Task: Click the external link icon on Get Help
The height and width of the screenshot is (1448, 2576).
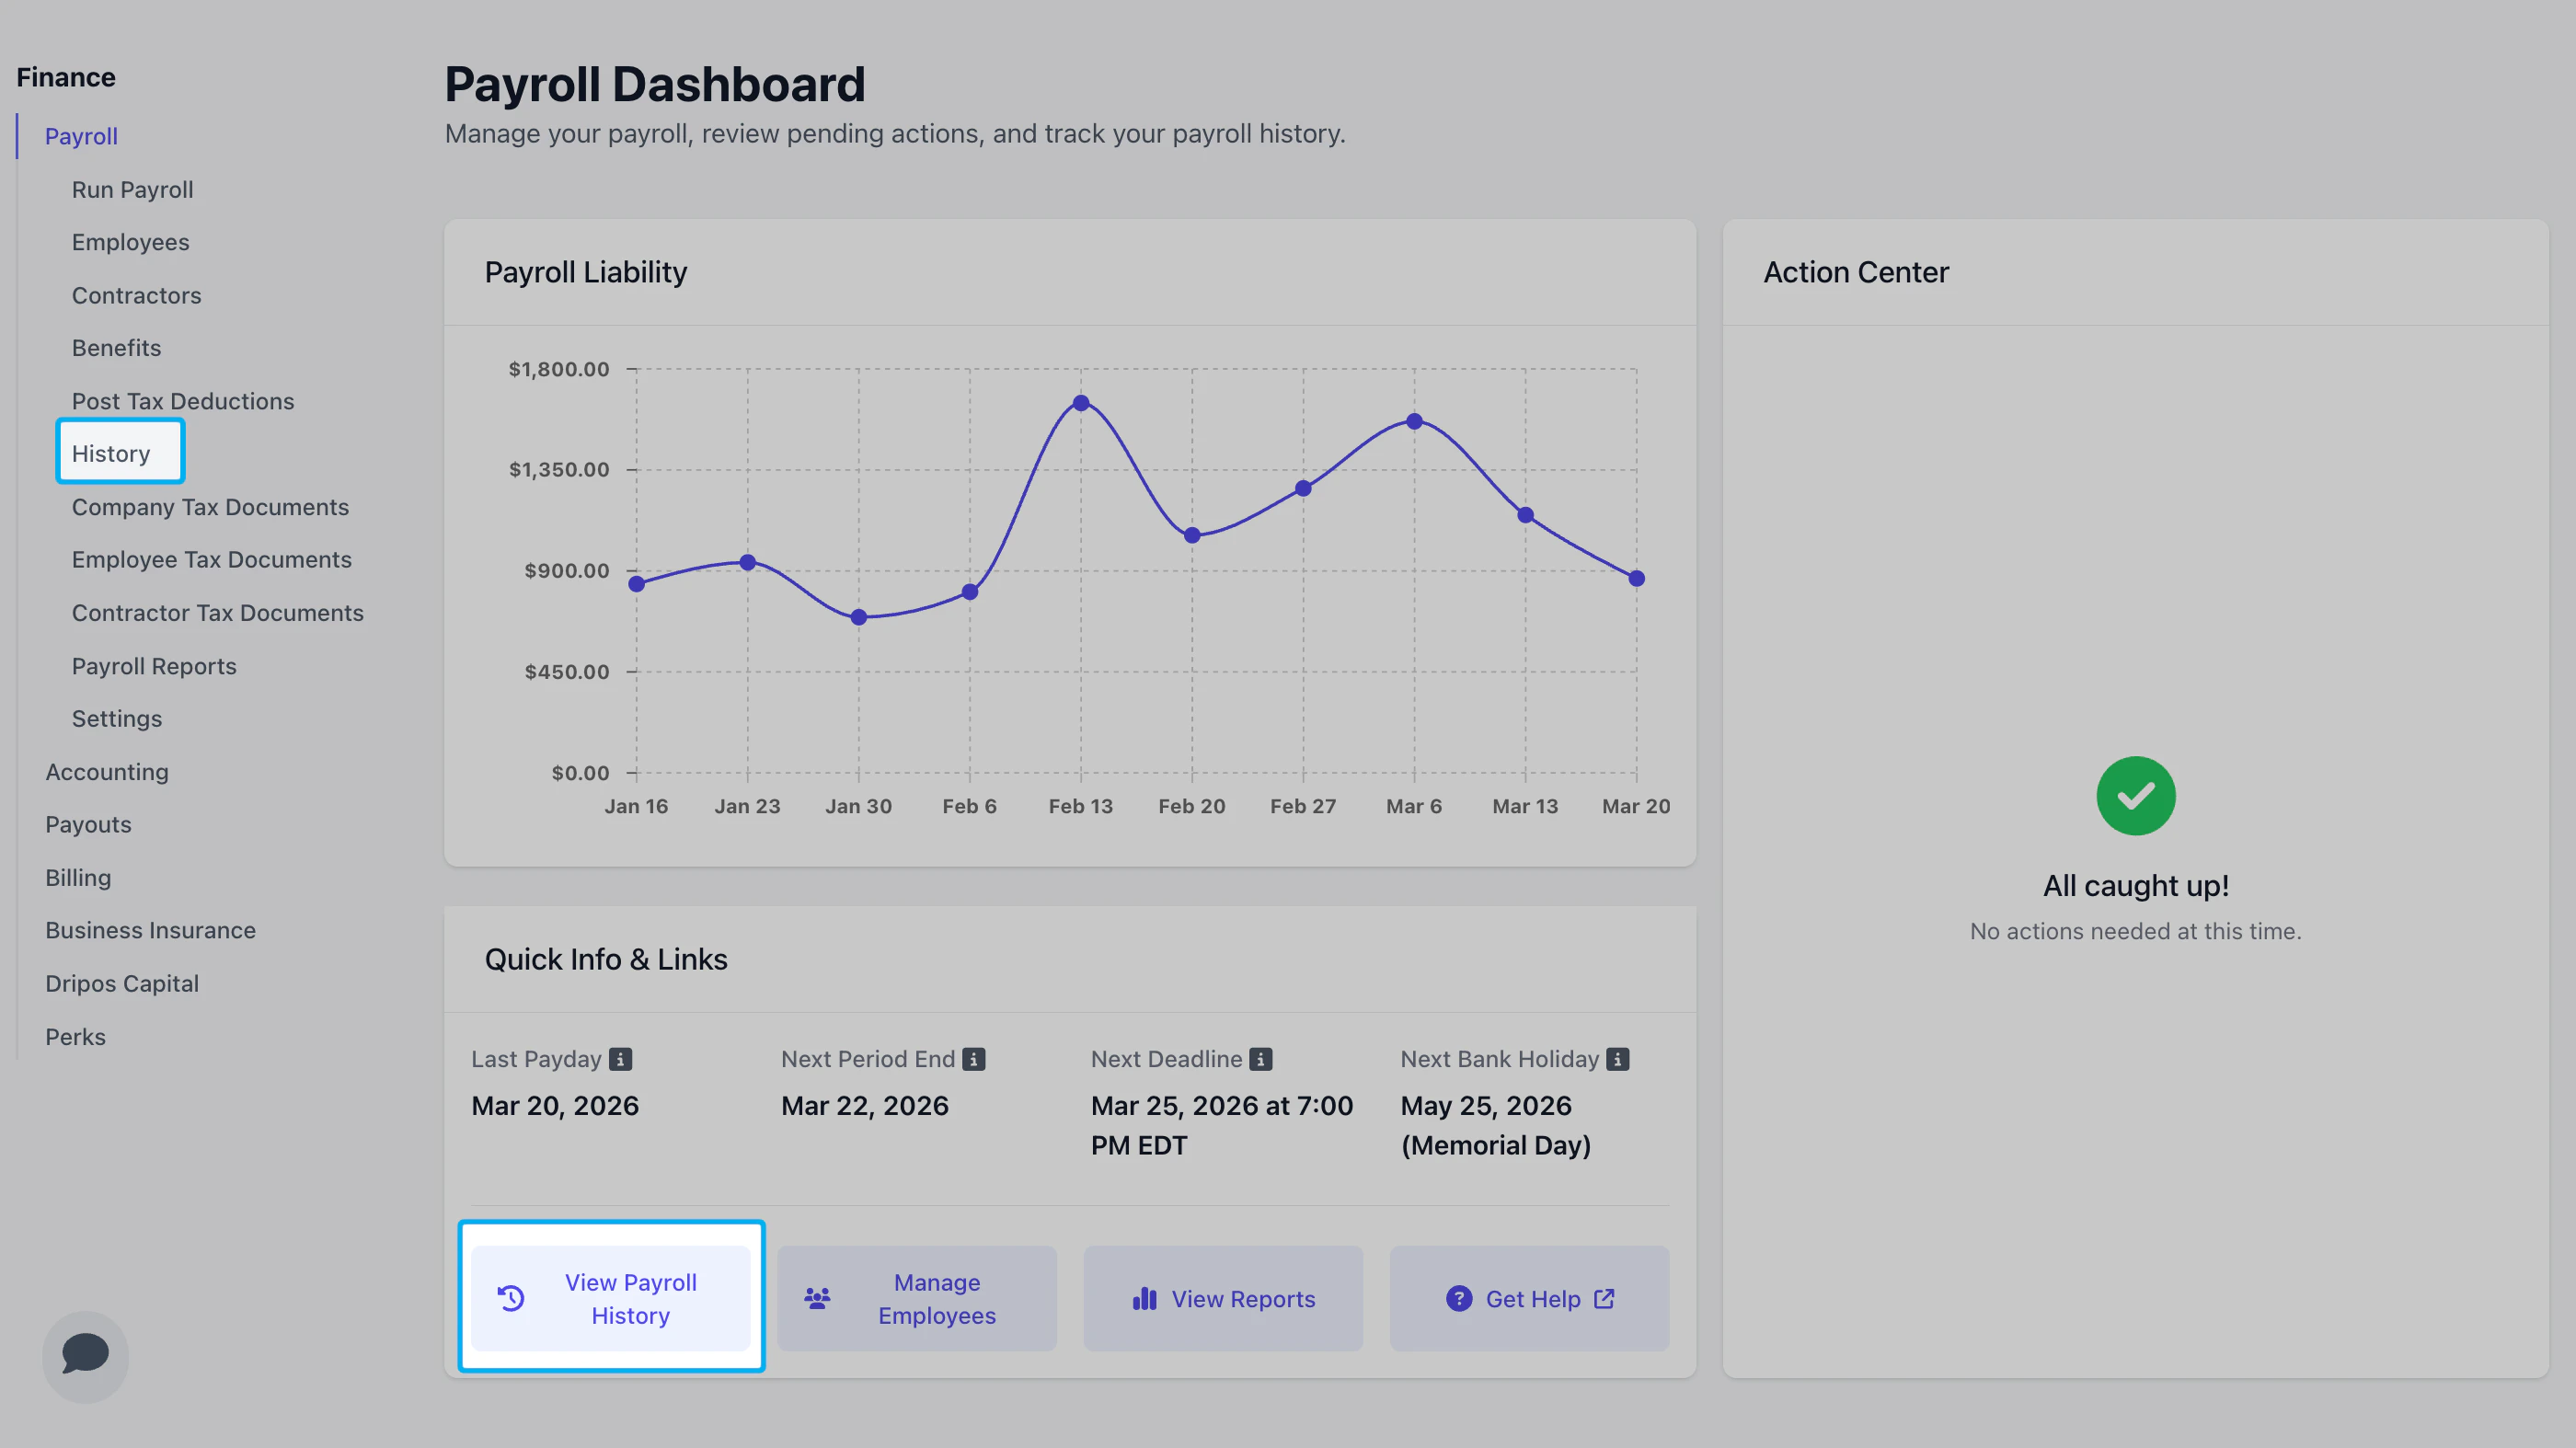Action: point(1604,1298)
